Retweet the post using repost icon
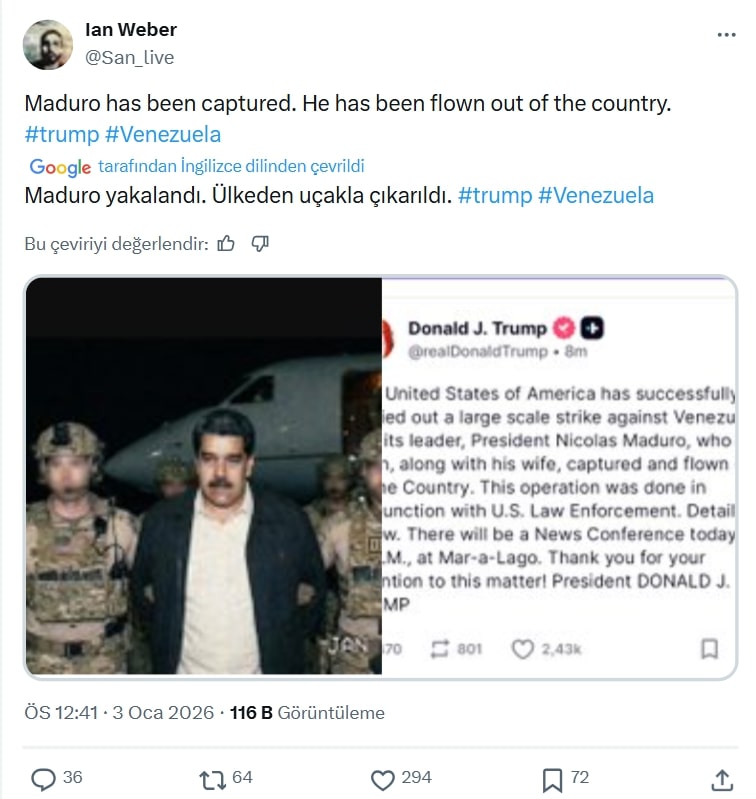The height and width of the screenshot is (799, 756). [211, 778]
